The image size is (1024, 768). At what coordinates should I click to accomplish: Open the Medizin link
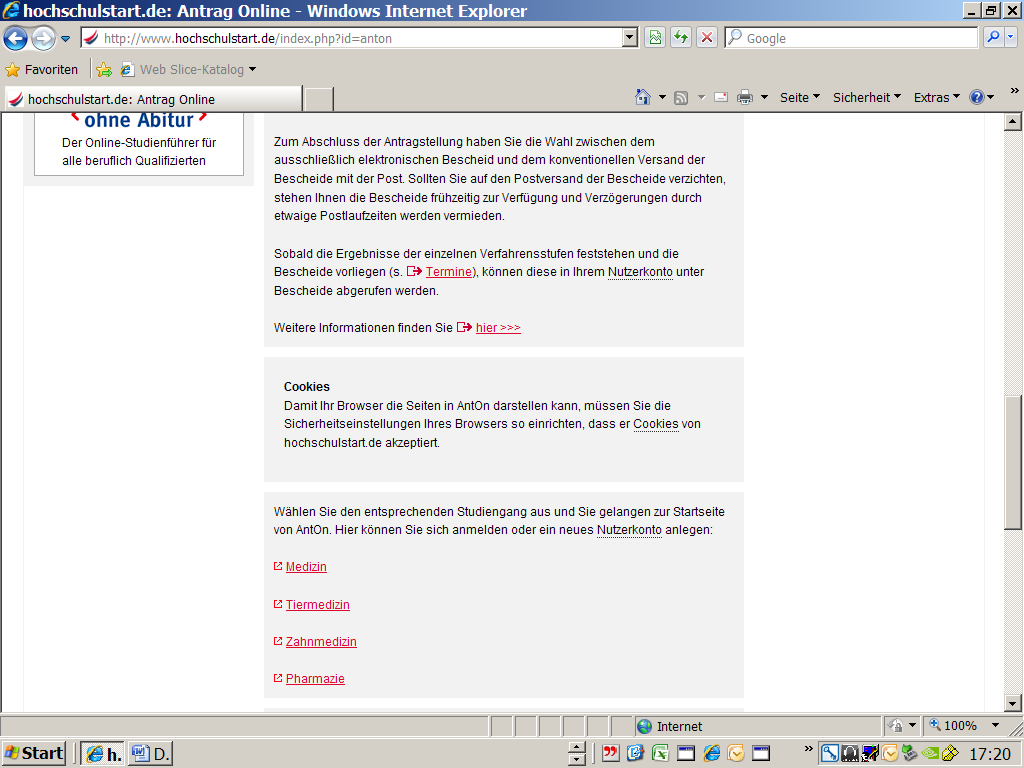[306, 567]
